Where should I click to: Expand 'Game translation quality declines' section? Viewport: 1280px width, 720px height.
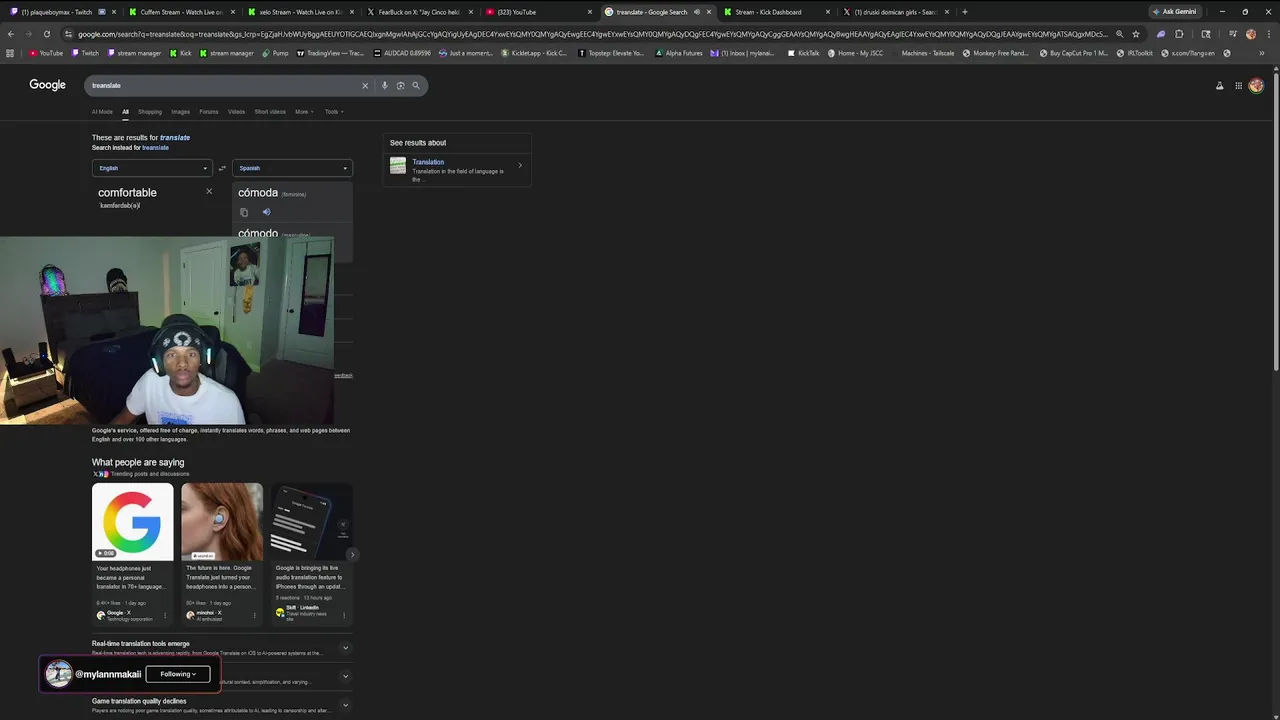point(345,705)
